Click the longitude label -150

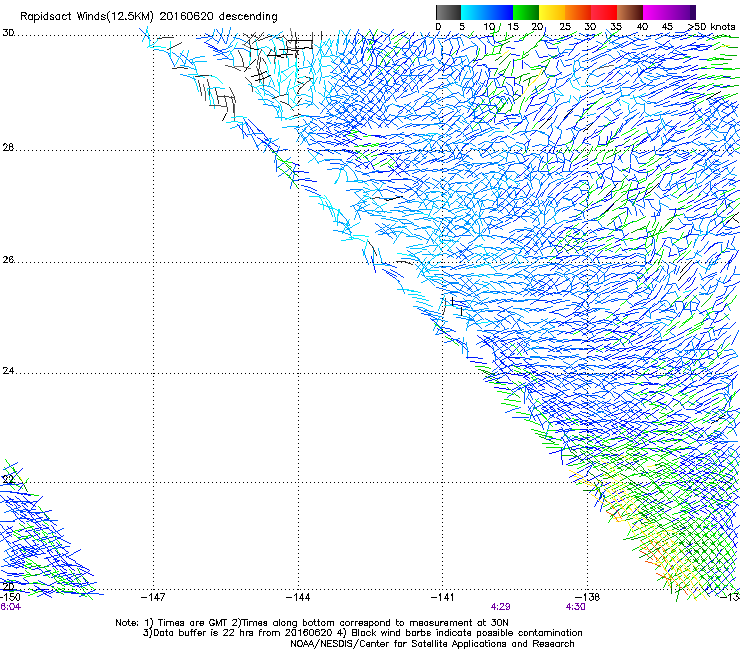coord(10,597)
